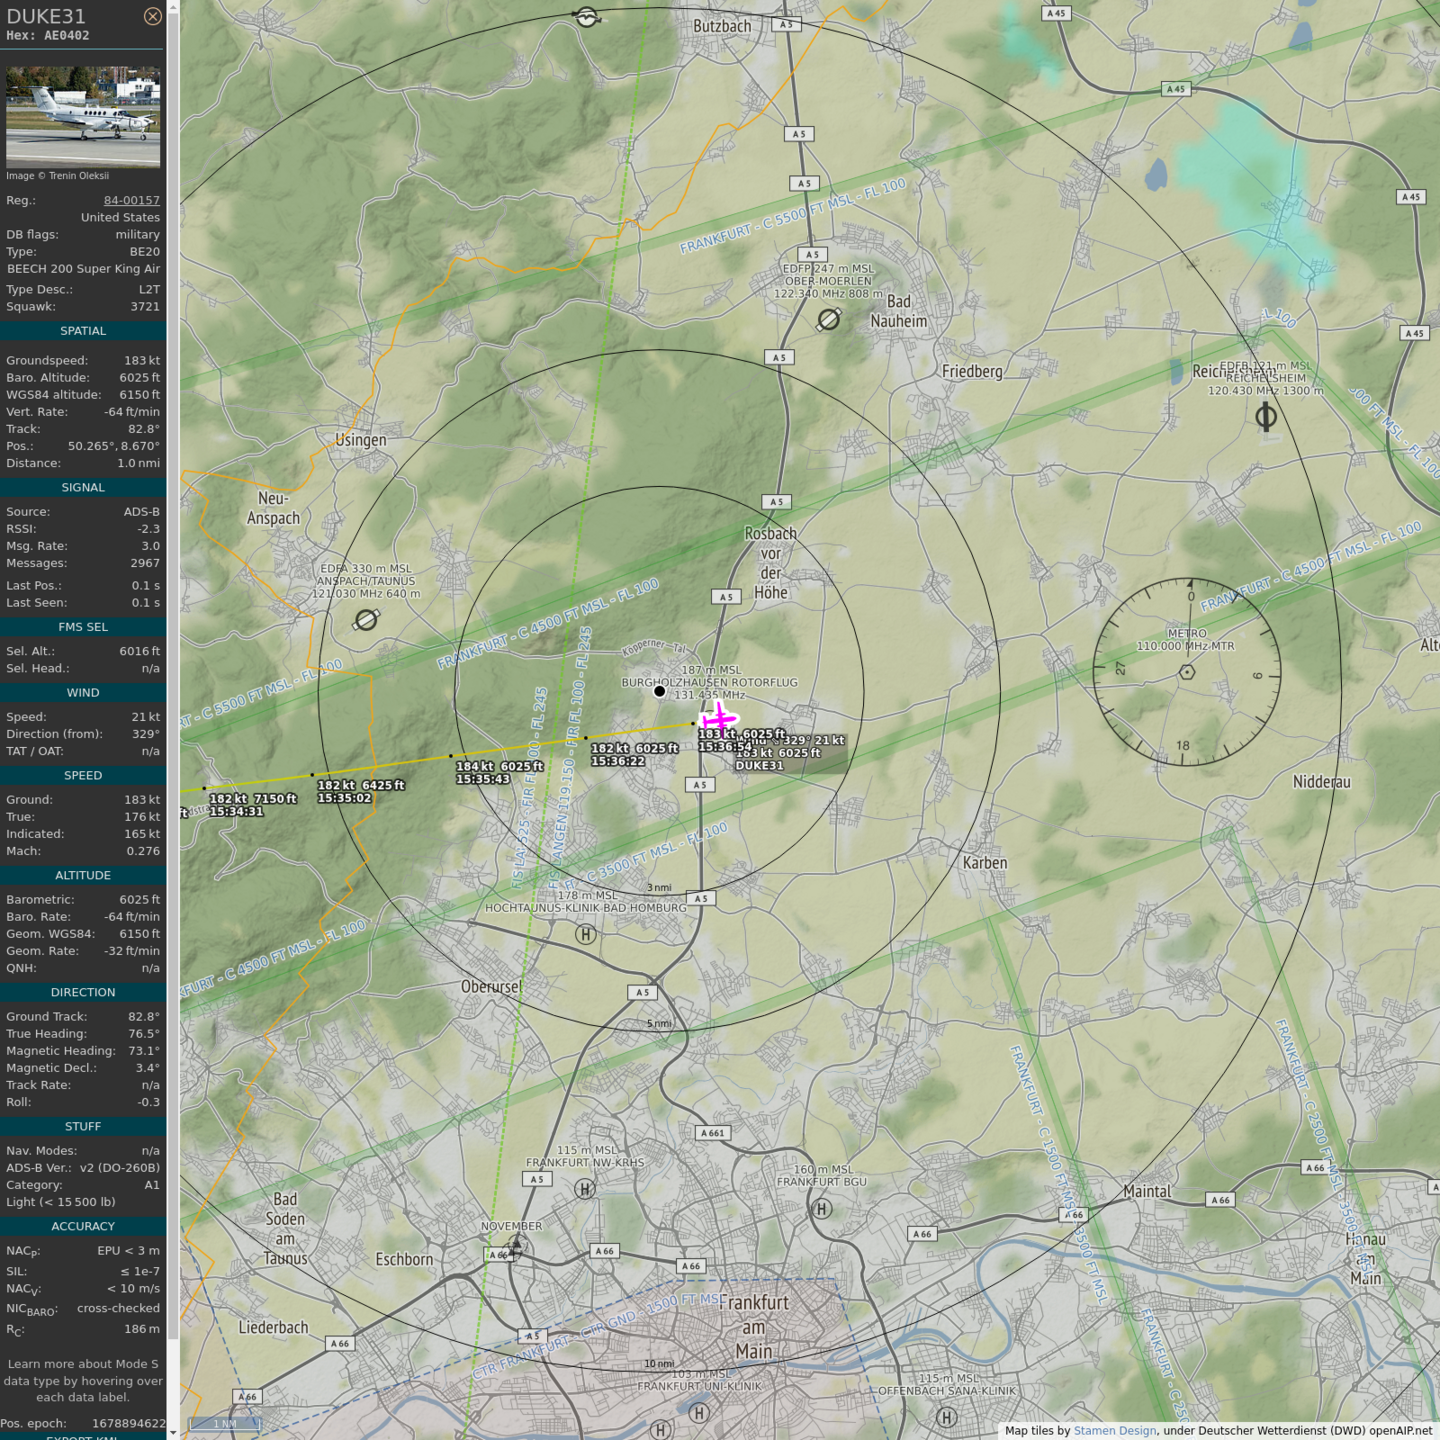Click the 15:35:43 track point label
Image resolution: width=1440 pixels, height=1440 pixels.
(x=484, y=779)
